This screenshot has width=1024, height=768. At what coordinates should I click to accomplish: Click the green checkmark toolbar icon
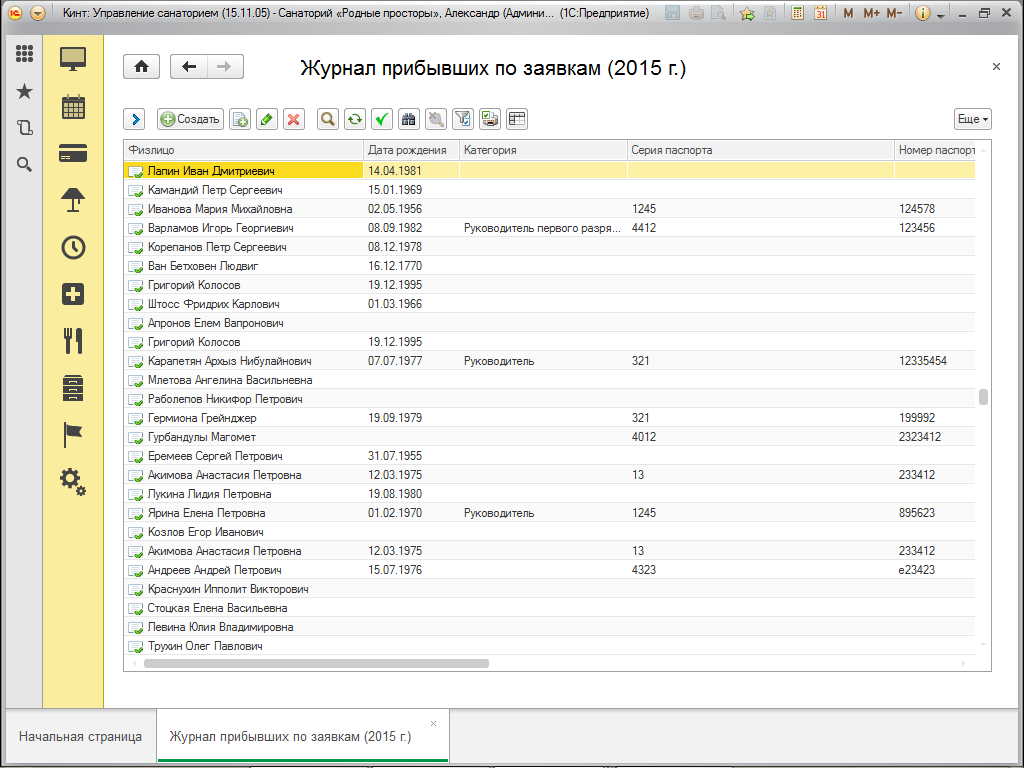point(381,119)
